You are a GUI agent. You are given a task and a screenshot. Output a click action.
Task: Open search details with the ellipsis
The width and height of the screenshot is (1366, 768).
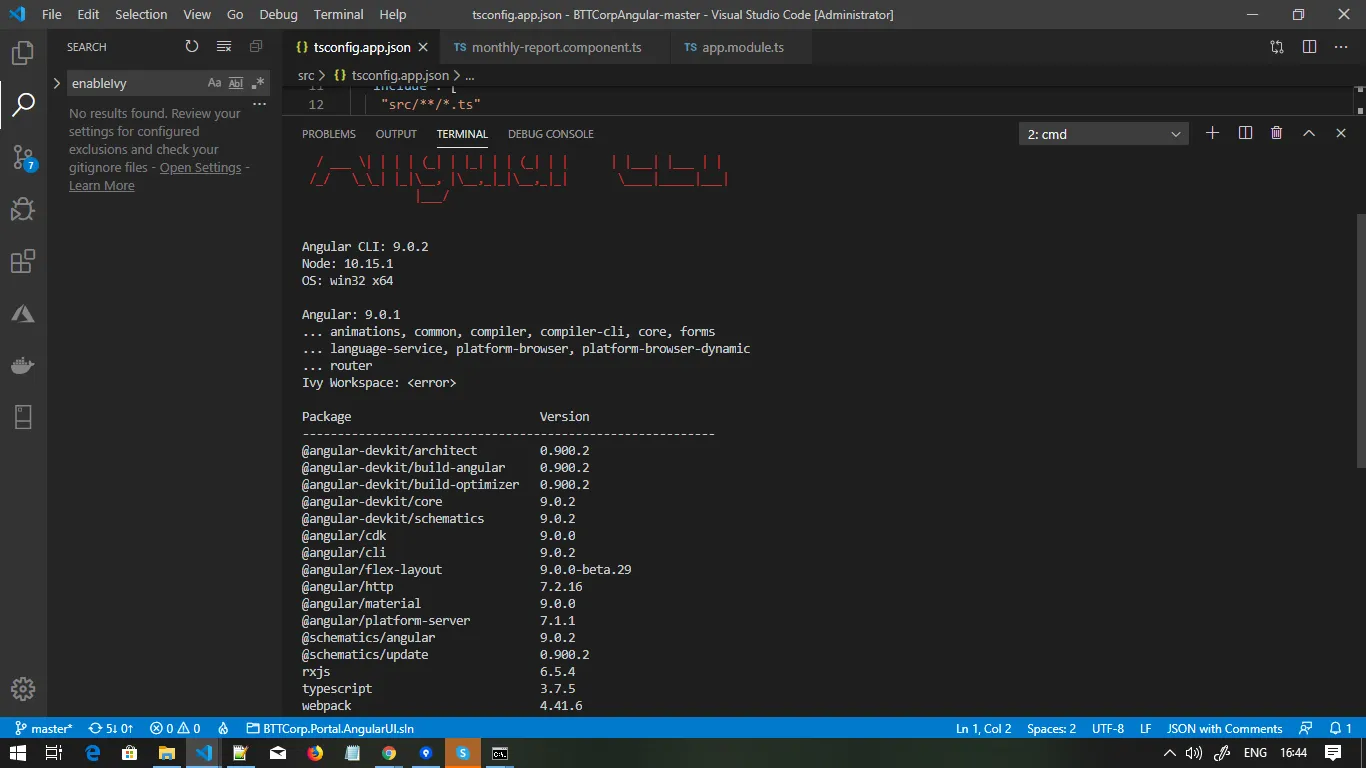tap(259, 104)
